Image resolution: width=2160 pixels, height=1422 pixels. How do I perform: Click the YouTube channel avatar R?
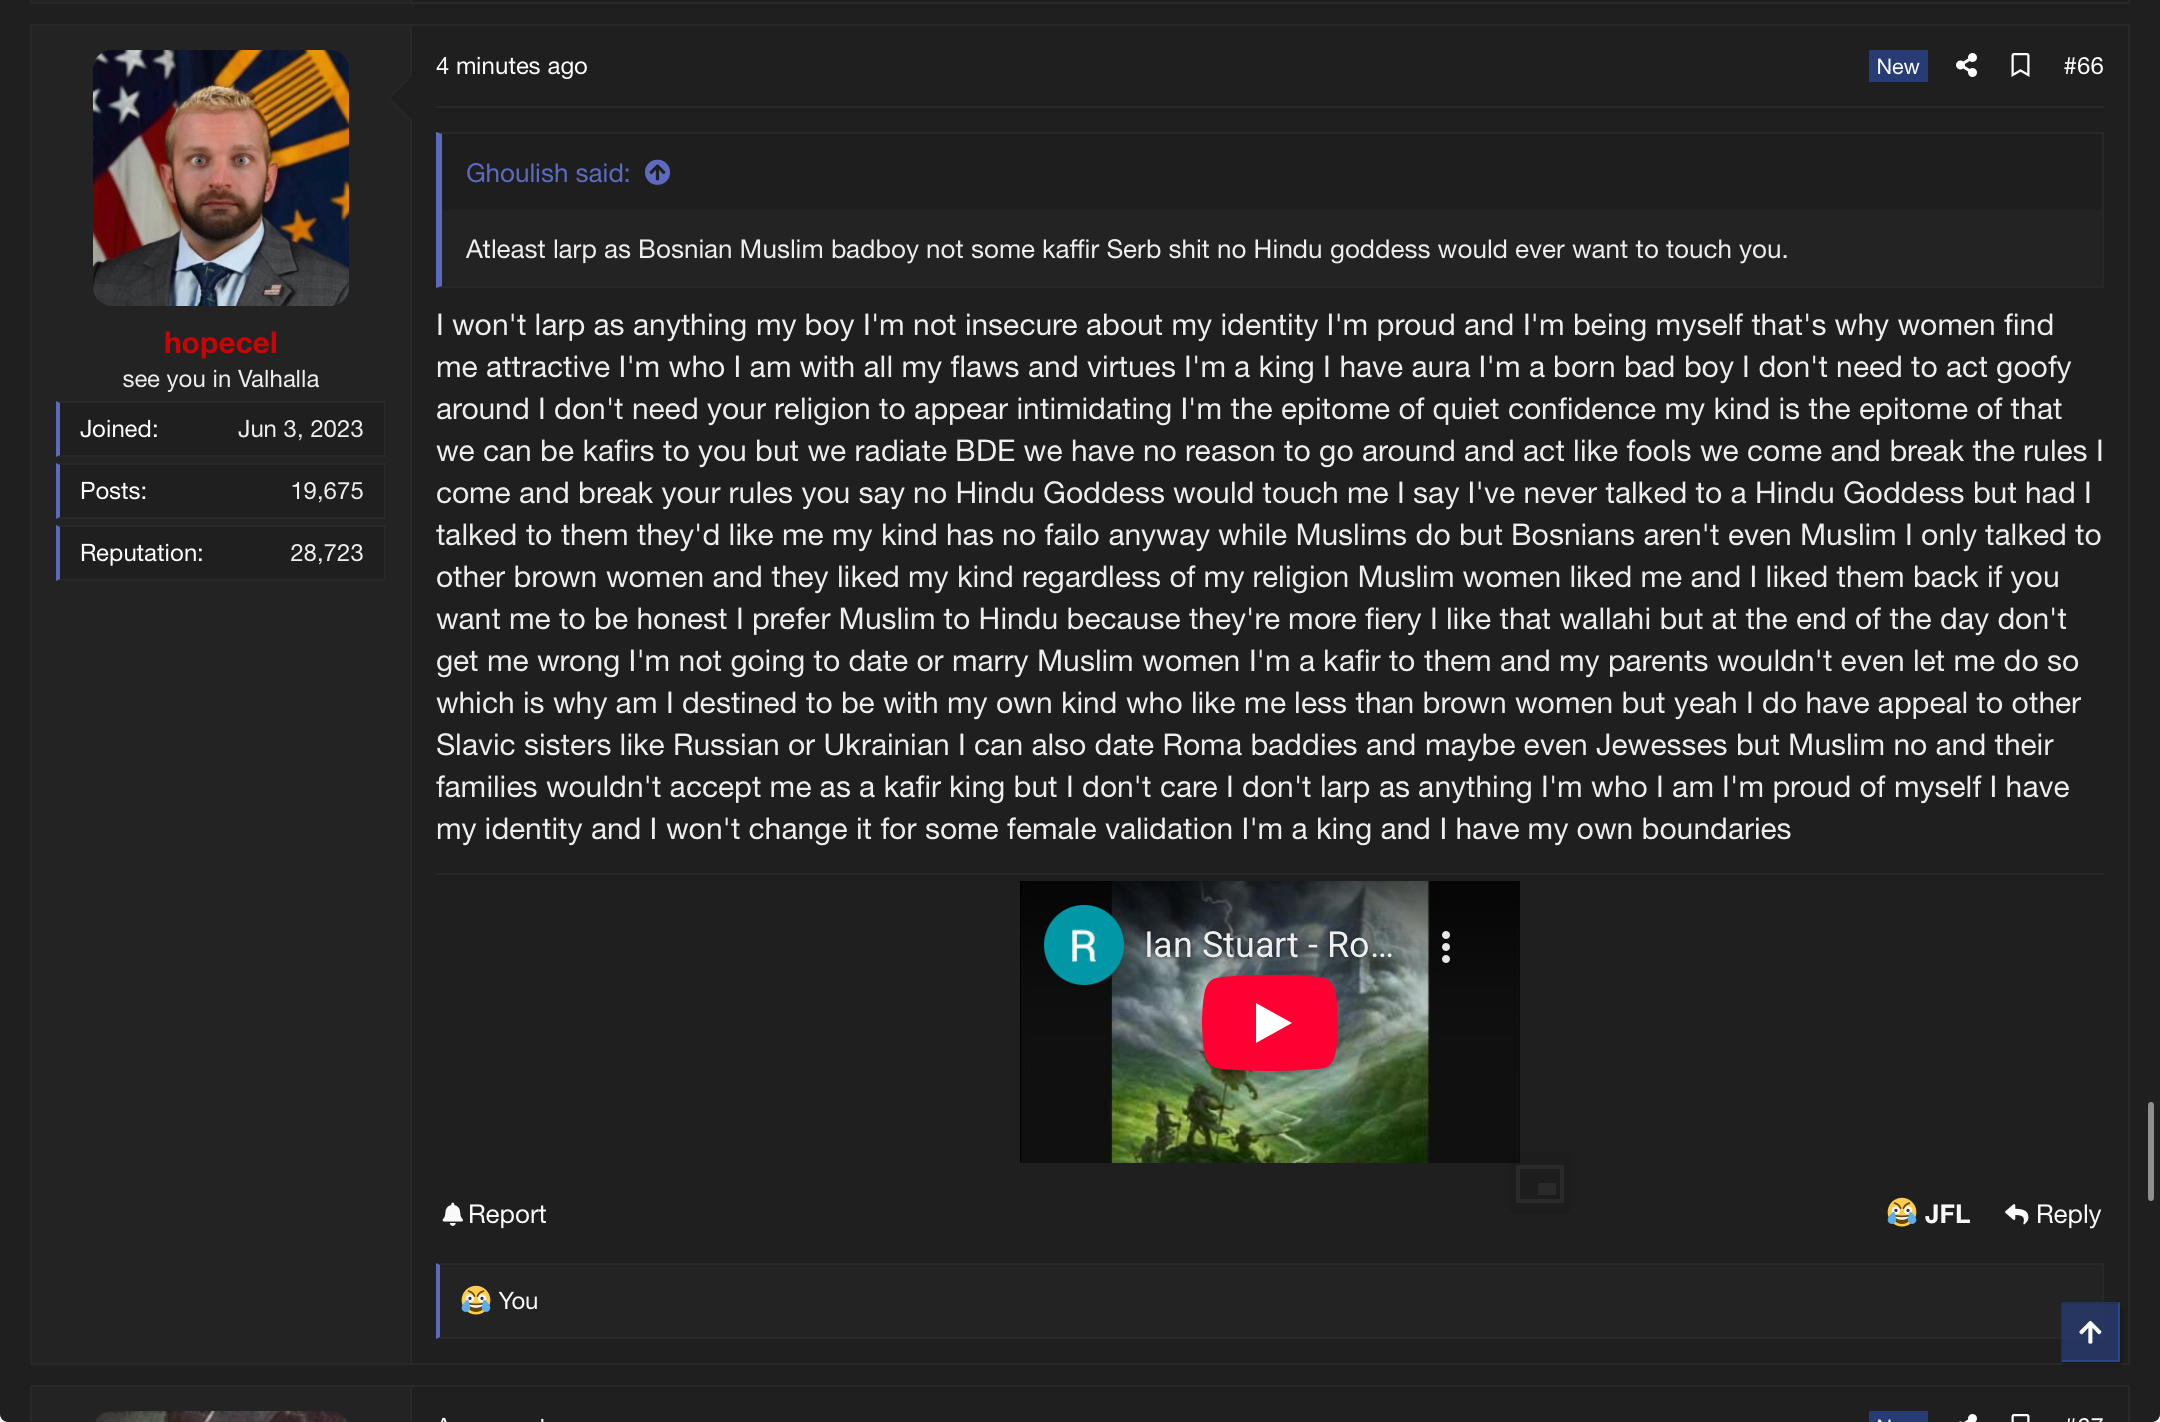pos(1083,945)
